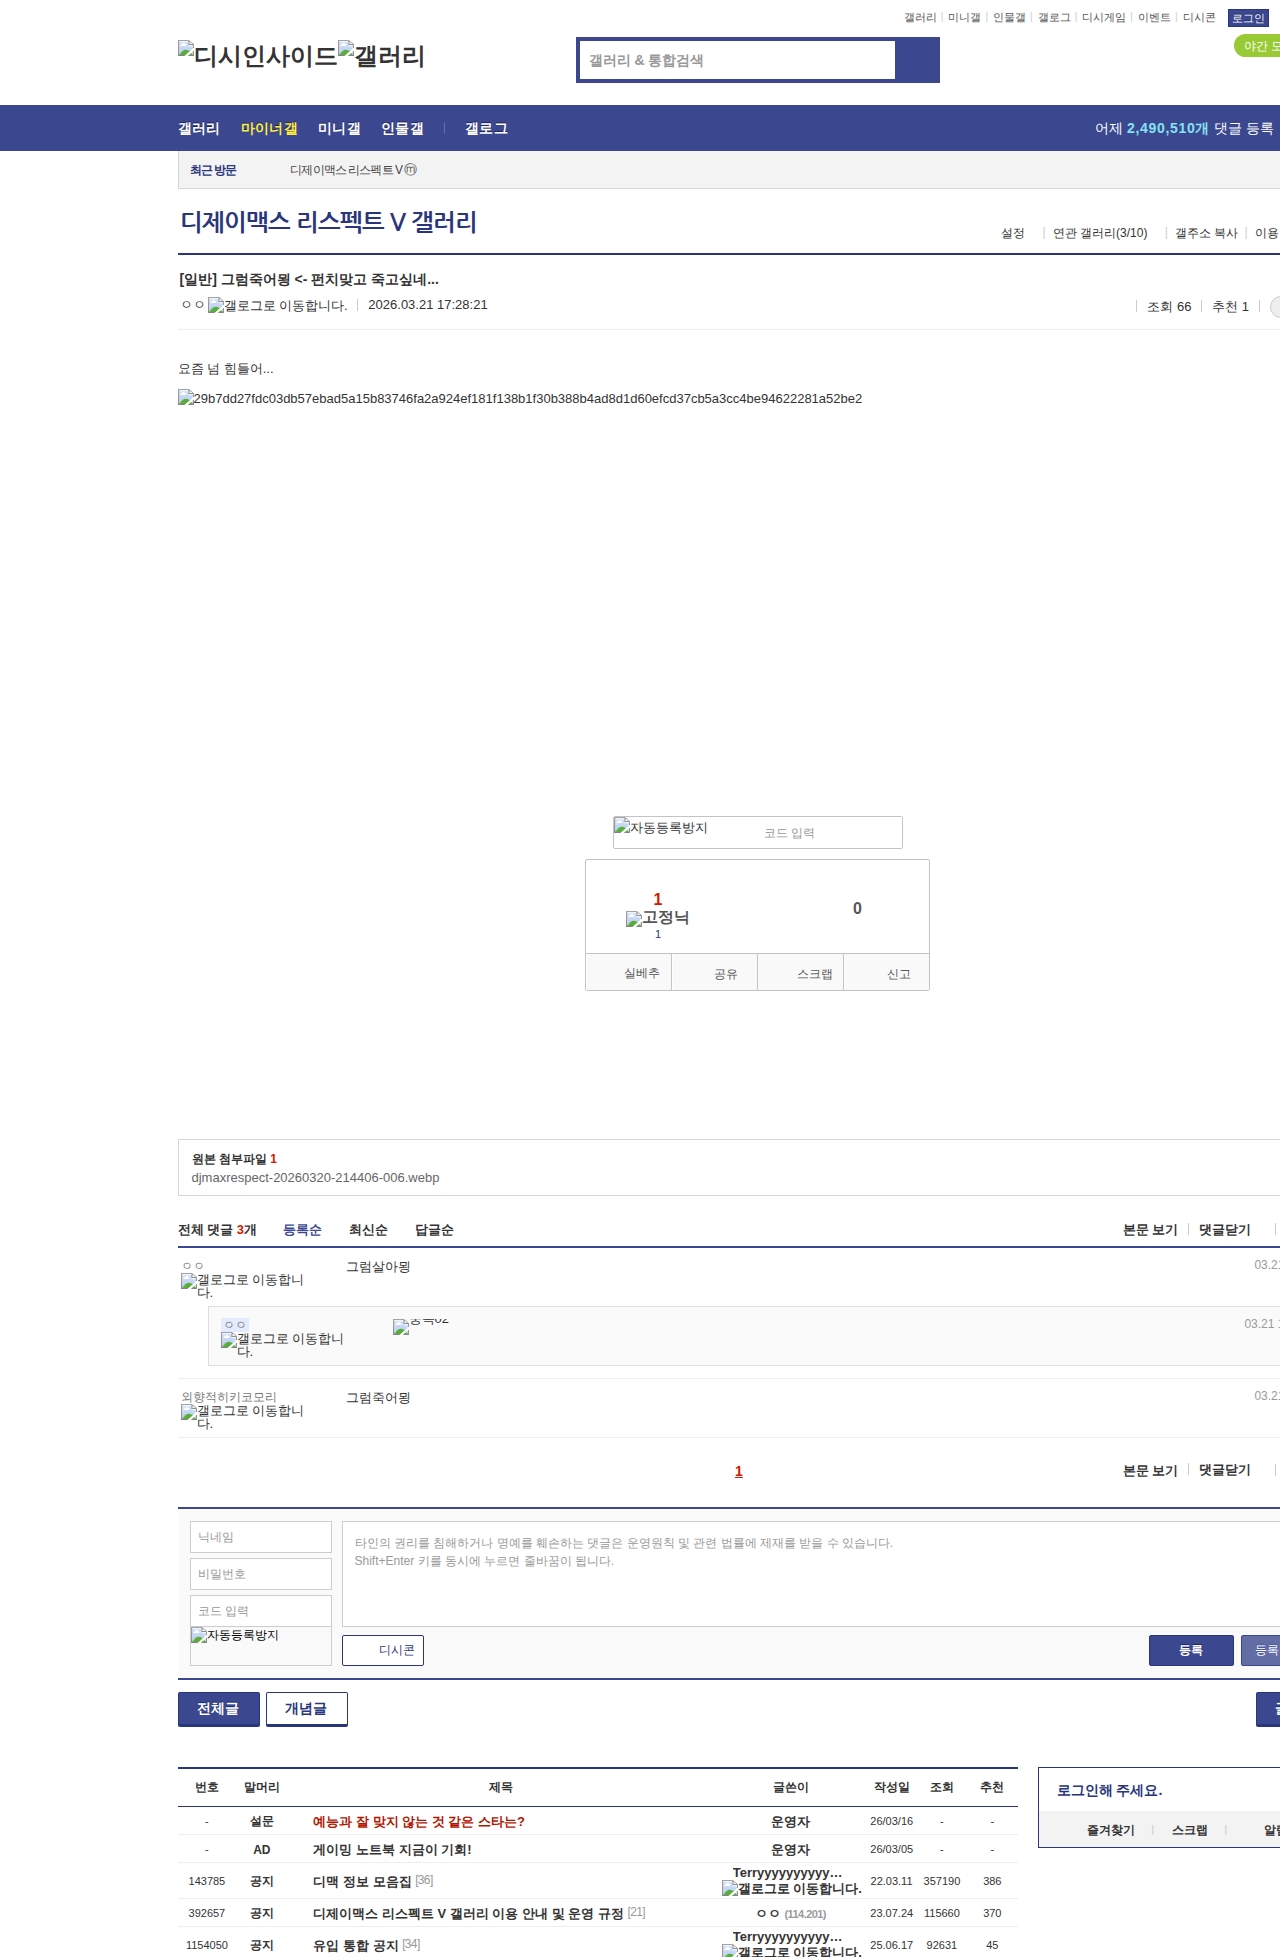Select 미니갤 in the blue navigation bar
The image size is (1280, 1957).
[x=339, y=129]
